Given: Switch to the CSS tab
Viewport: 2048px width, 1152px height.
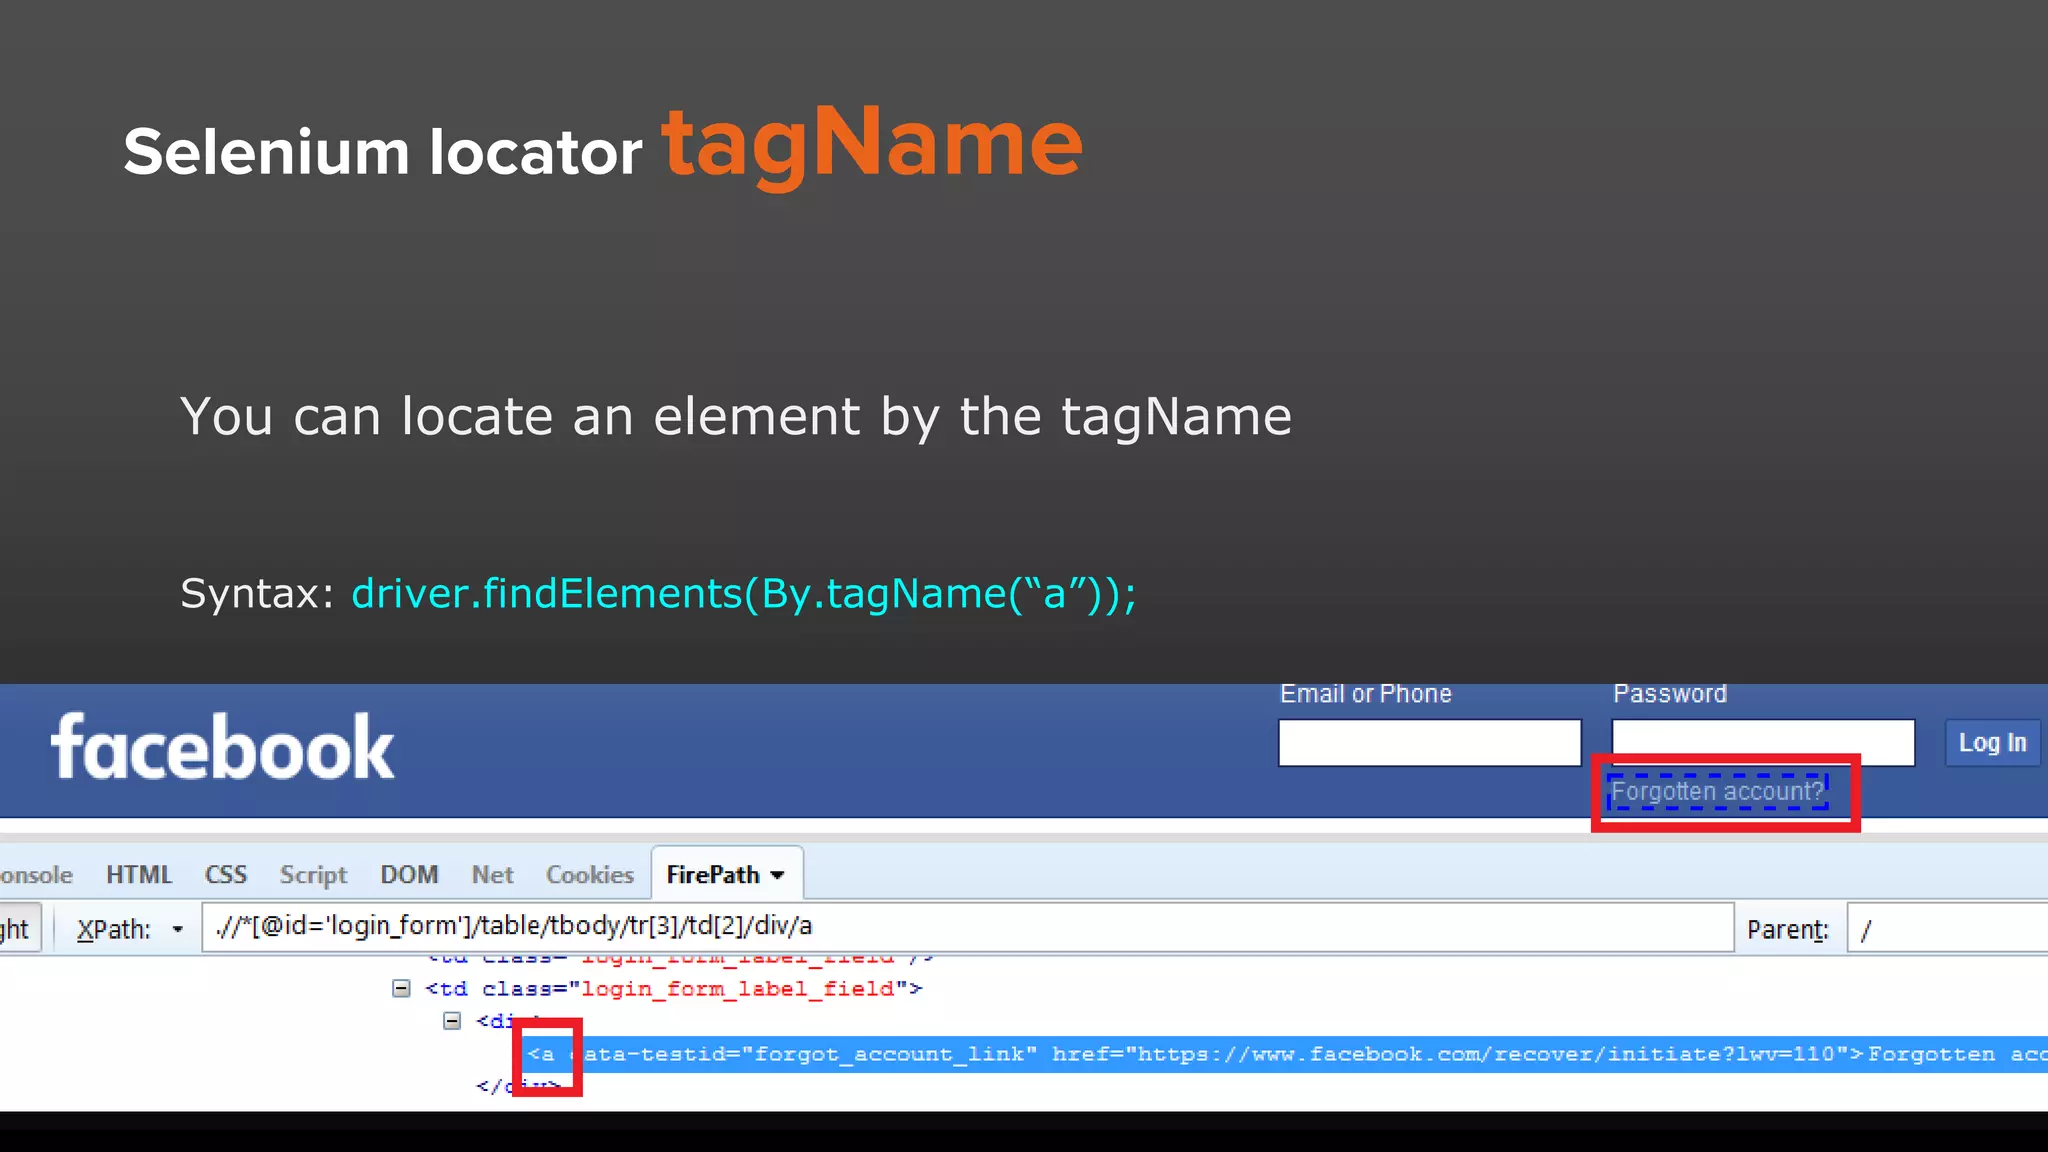Looking at the screenshot, I should [225, 875].
